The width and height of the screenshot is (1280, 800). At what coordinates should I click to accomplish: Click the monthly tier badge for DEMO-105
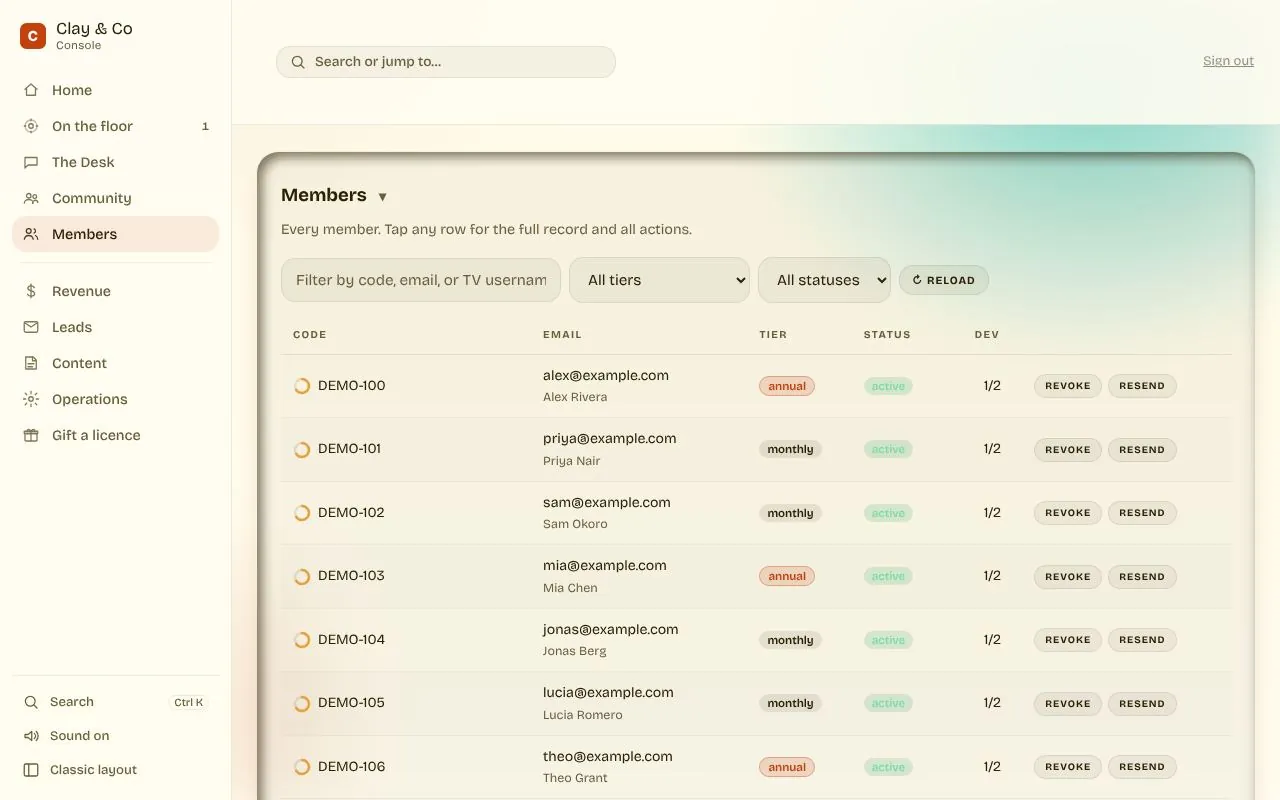tap(790, 703)
